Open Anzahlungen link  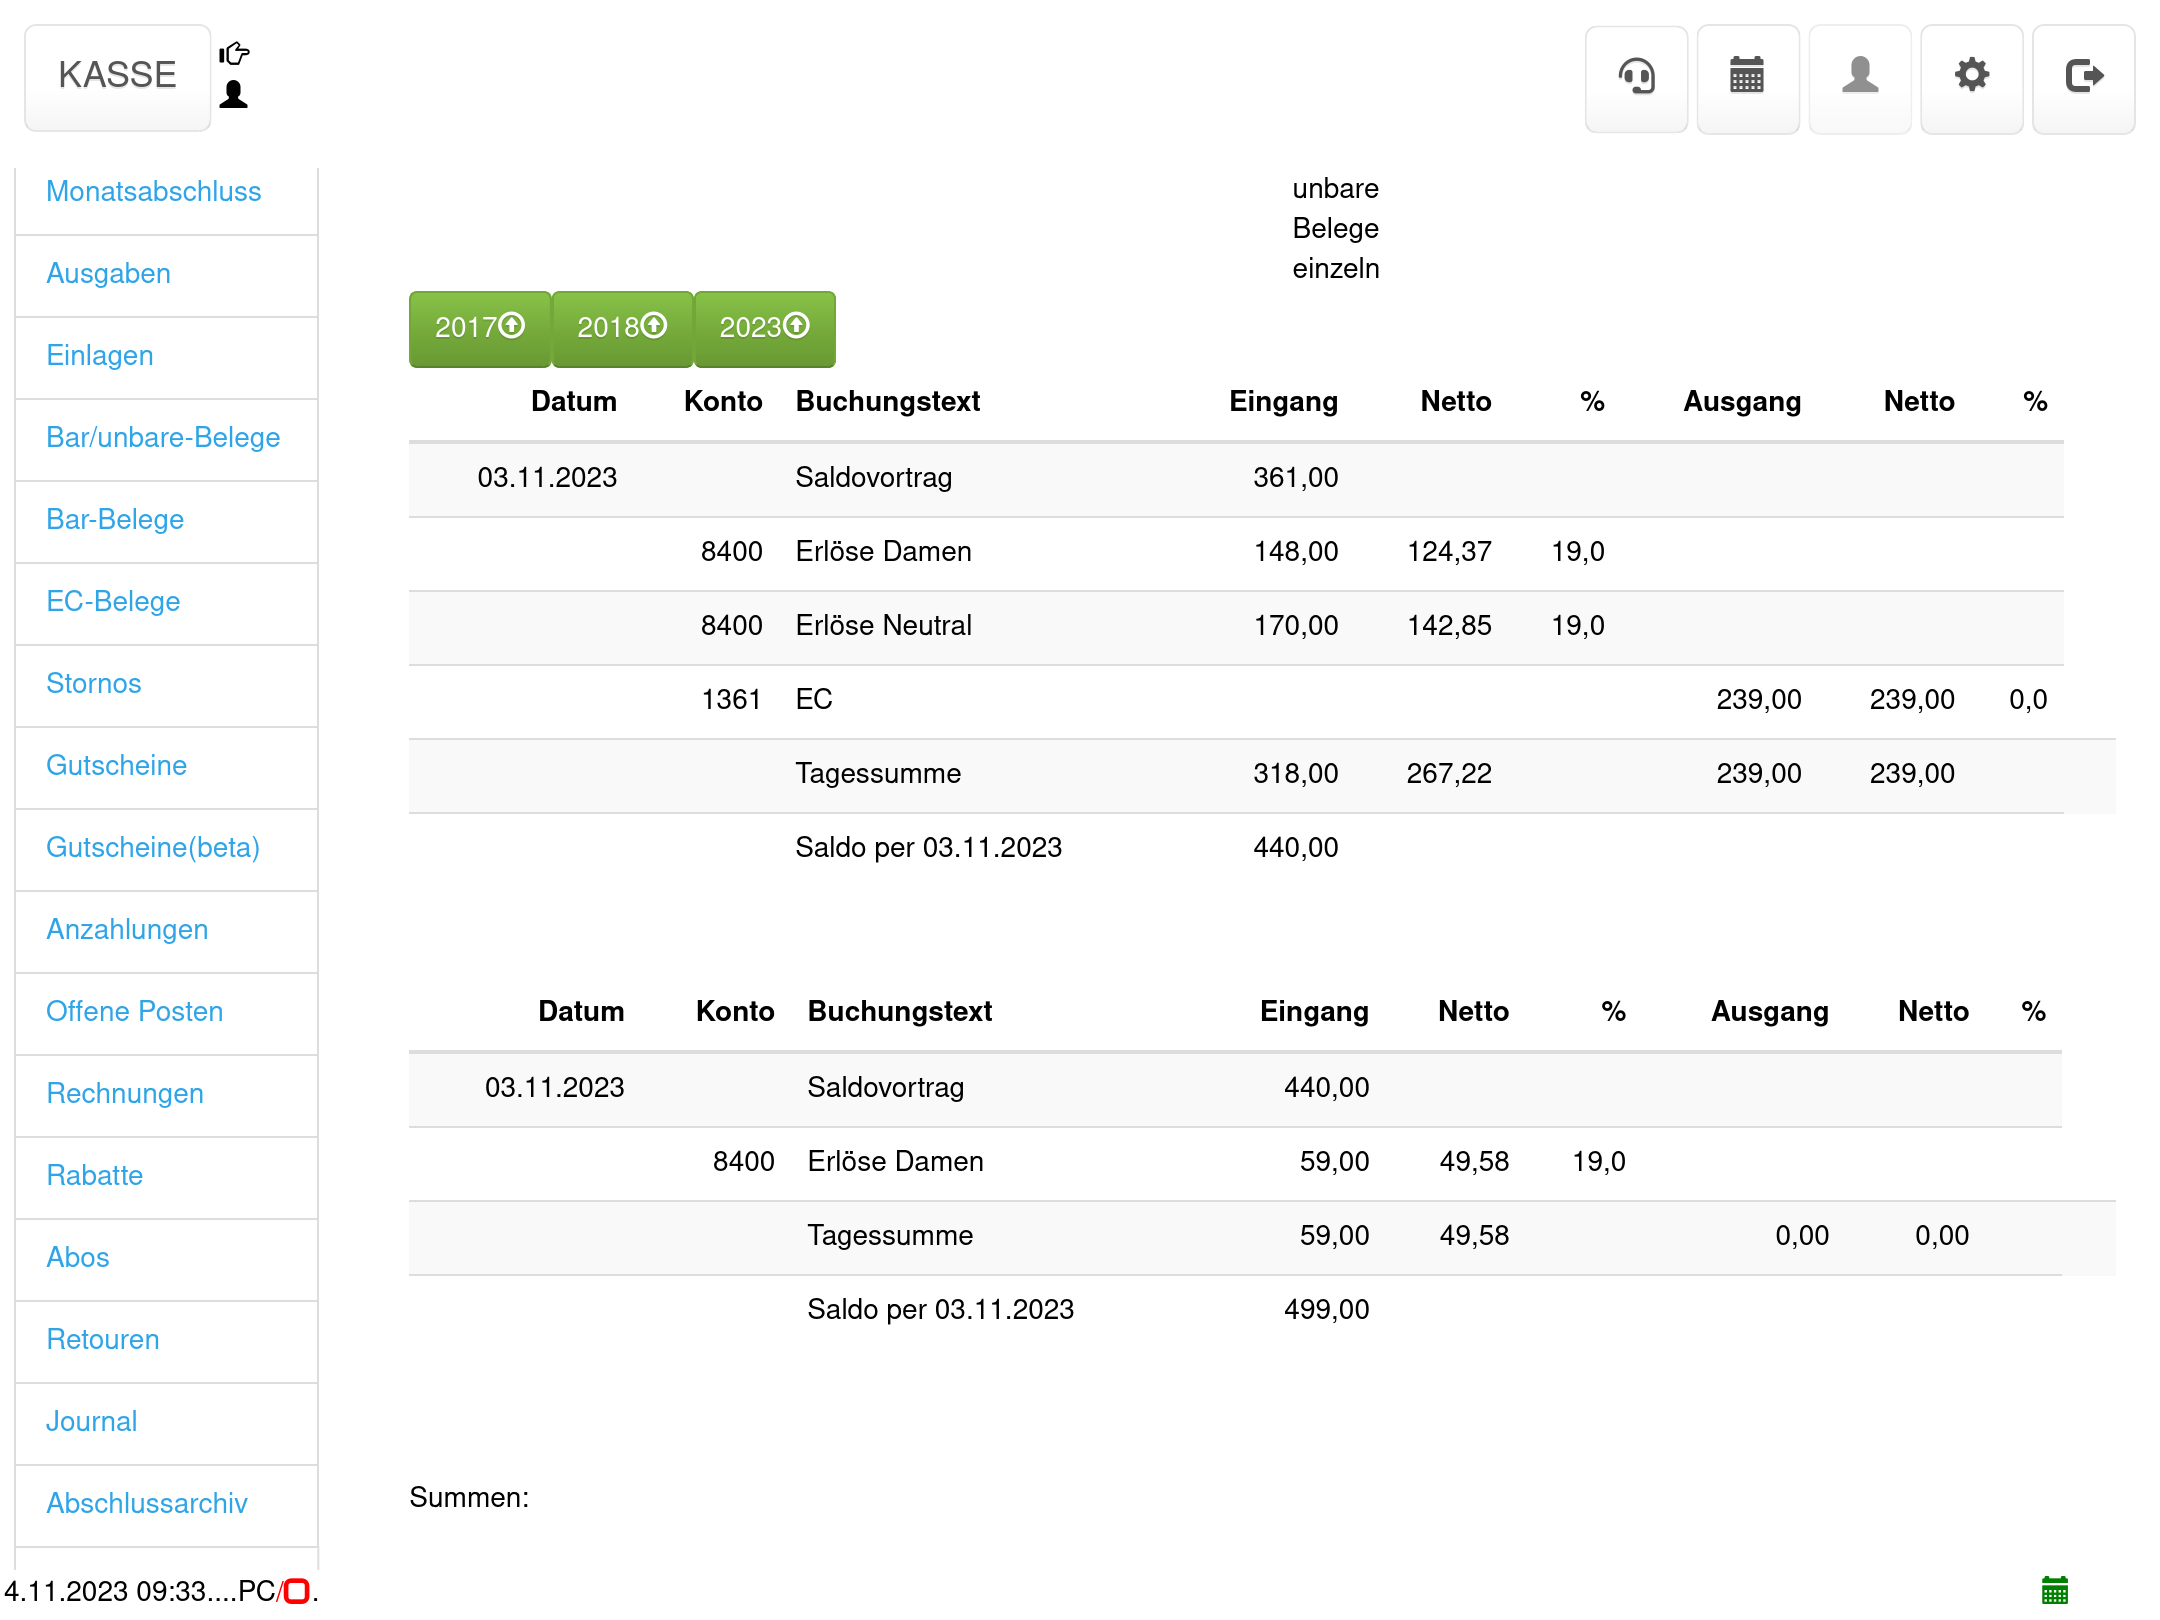tap(127, 929)
